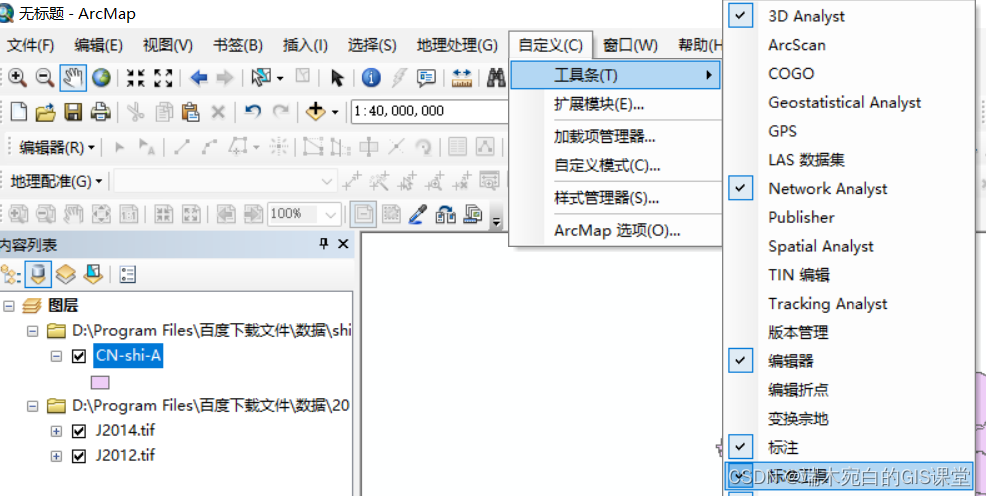Viewport: 986px width, 496px height.
Task: Paste from clipboard icon
Action: [x=191, y=112]
